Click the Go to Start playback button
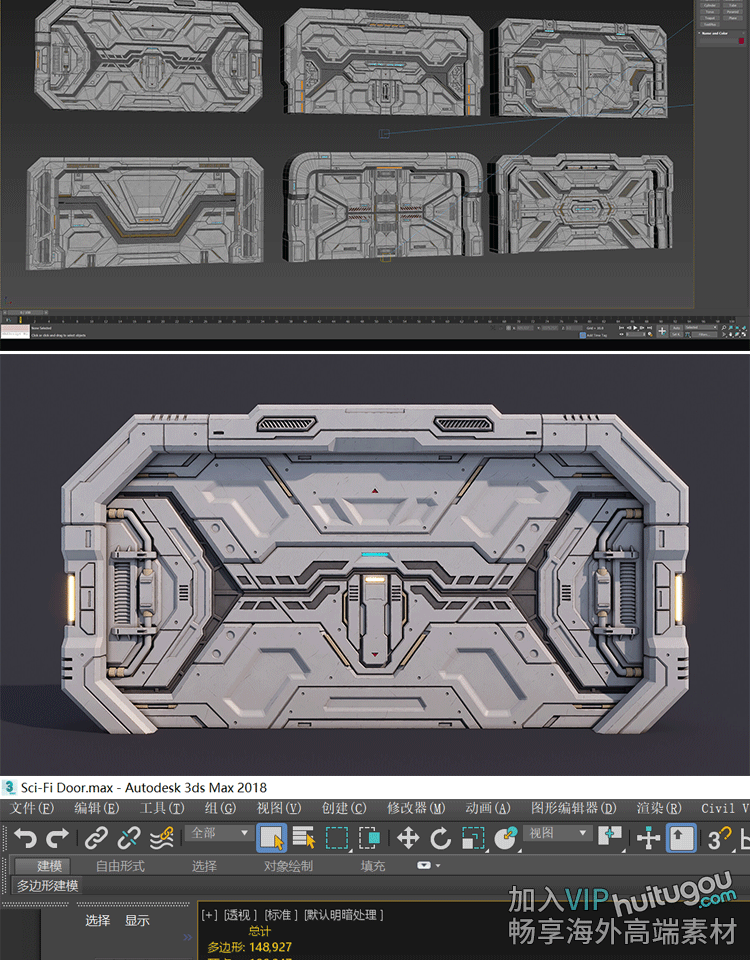 (x=621, y=328)
